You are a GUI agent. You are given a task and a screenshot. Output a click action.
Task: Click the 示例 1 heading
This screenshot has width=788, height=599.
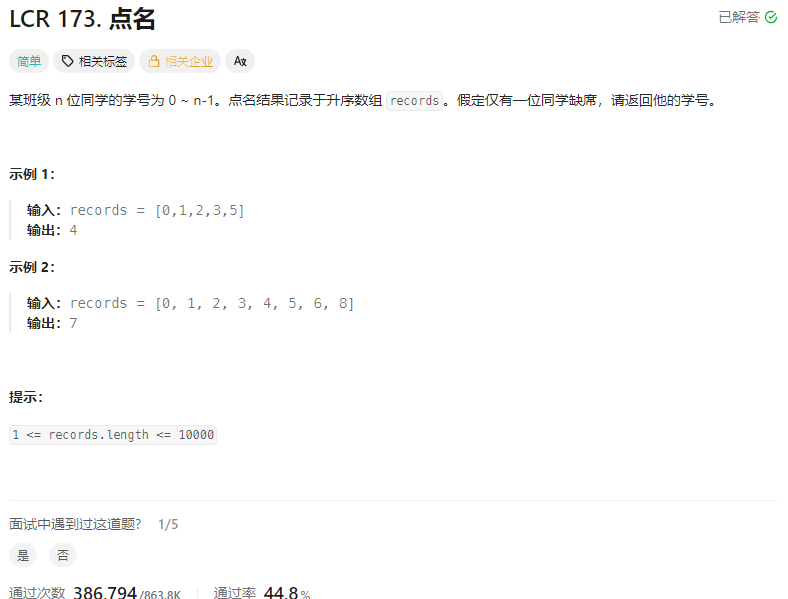[x=32, y=174]
